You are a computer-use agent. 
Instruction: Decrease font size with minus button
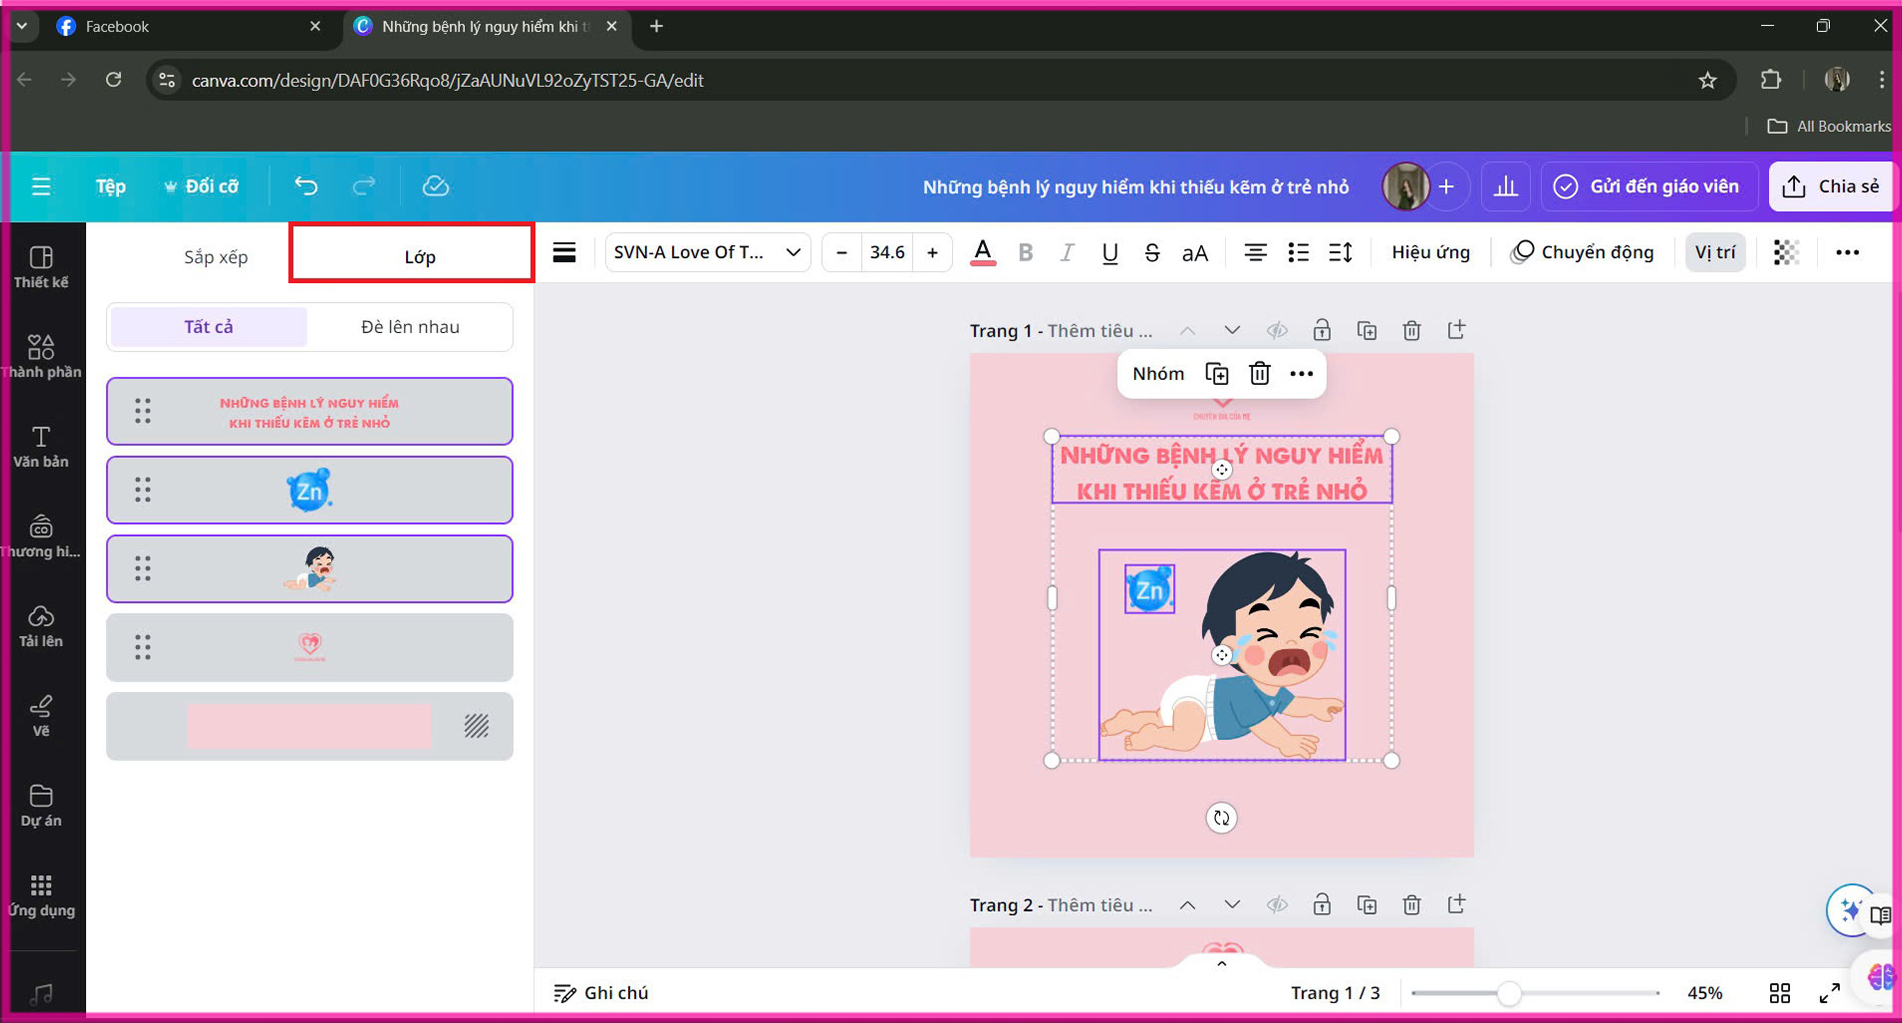(x=842, y=253)
